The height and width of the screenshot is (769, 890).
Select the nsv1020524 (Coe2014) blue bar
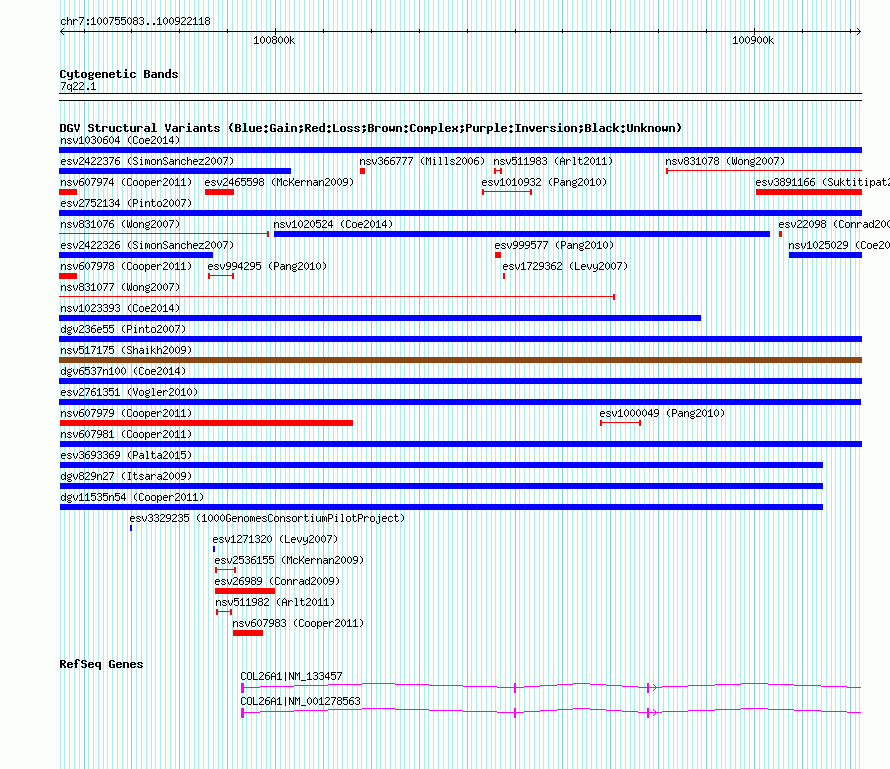[x=522, y=234]
